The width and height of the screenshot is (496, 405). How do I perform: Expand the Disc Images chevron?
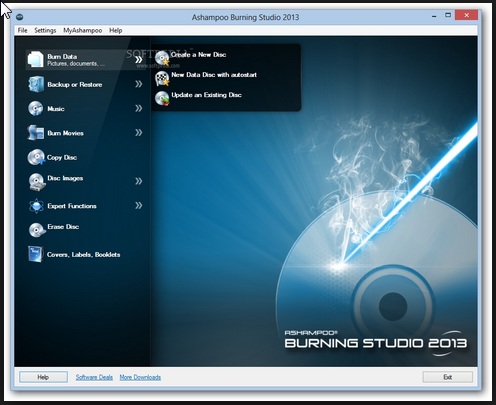[x=139, y=181]
